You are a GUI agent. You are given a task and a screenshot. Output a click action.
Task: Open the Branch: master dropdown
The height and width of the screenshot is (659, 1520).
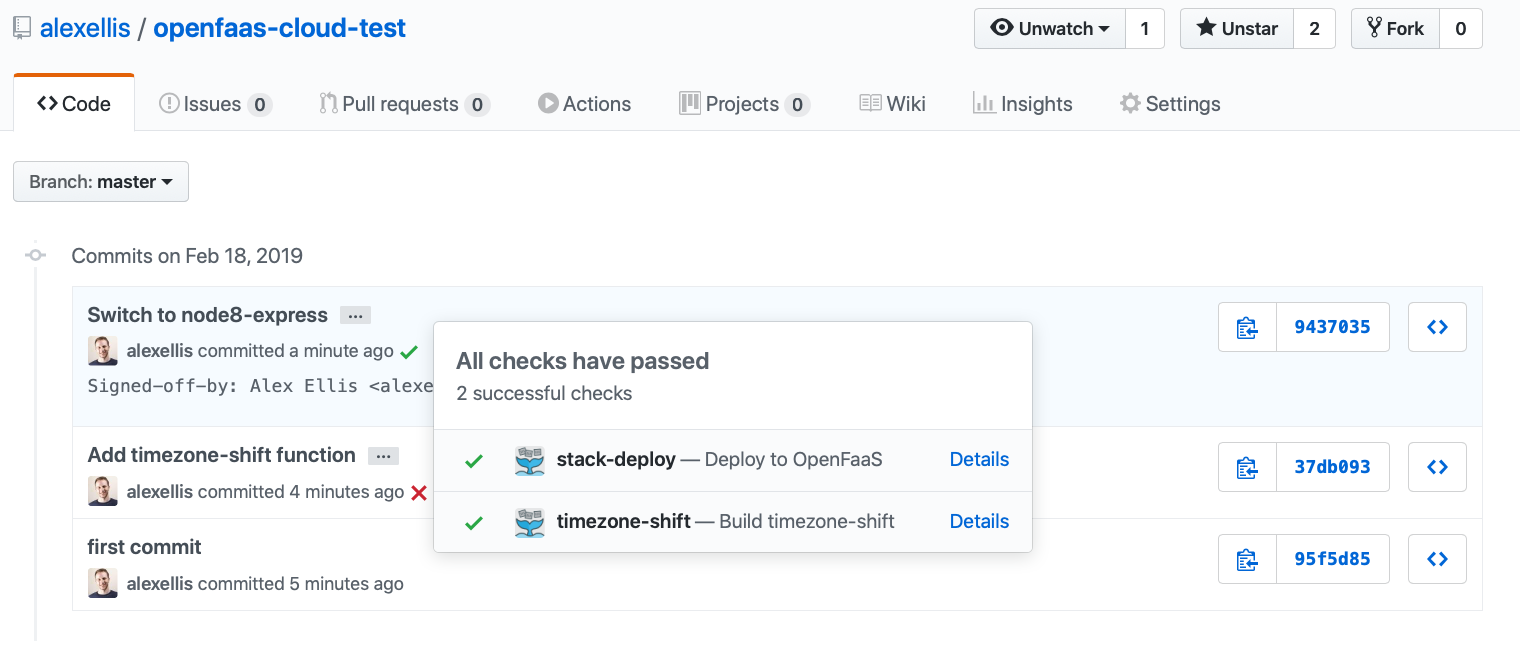tap(101, 182)
